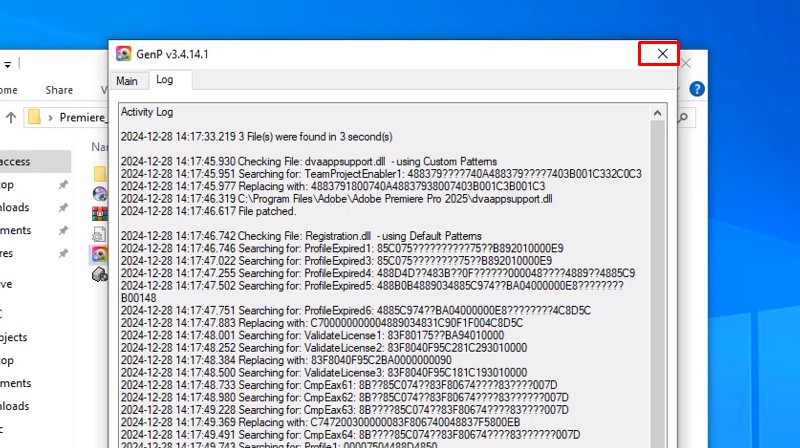Switch to the Main tab in GenP
Screen dimensions: 800x448
pyautogui.click(x=127, y=81)
